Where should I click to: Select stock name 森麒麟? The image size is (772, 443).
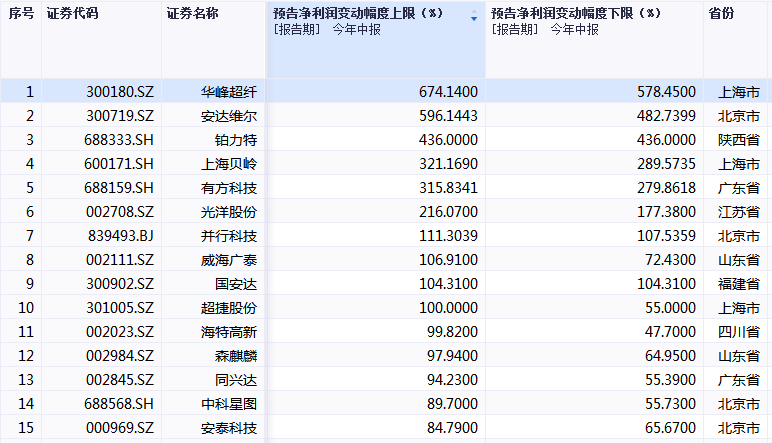pos(236,355)
